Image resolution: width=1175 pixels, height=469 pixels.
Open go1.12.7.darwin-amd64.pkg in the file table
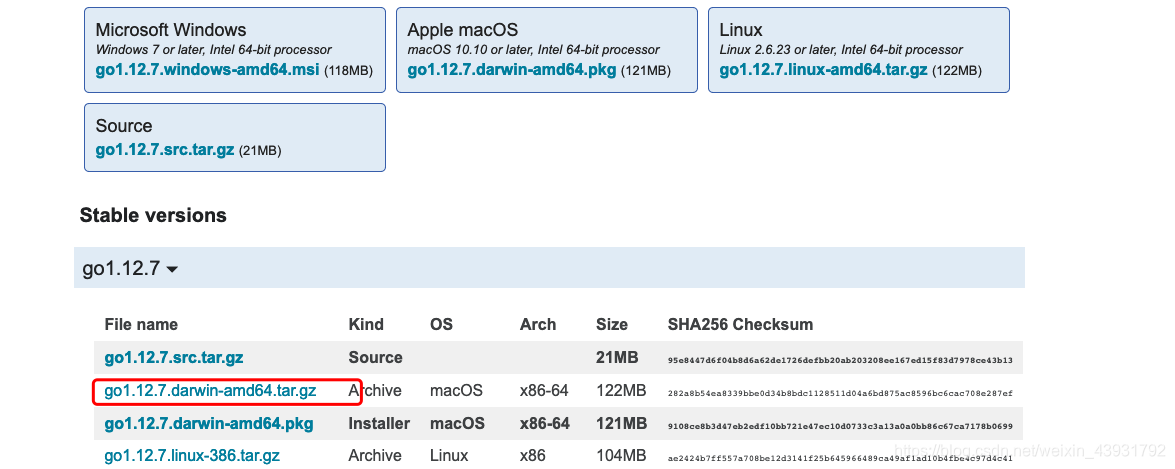click(209, 423)
